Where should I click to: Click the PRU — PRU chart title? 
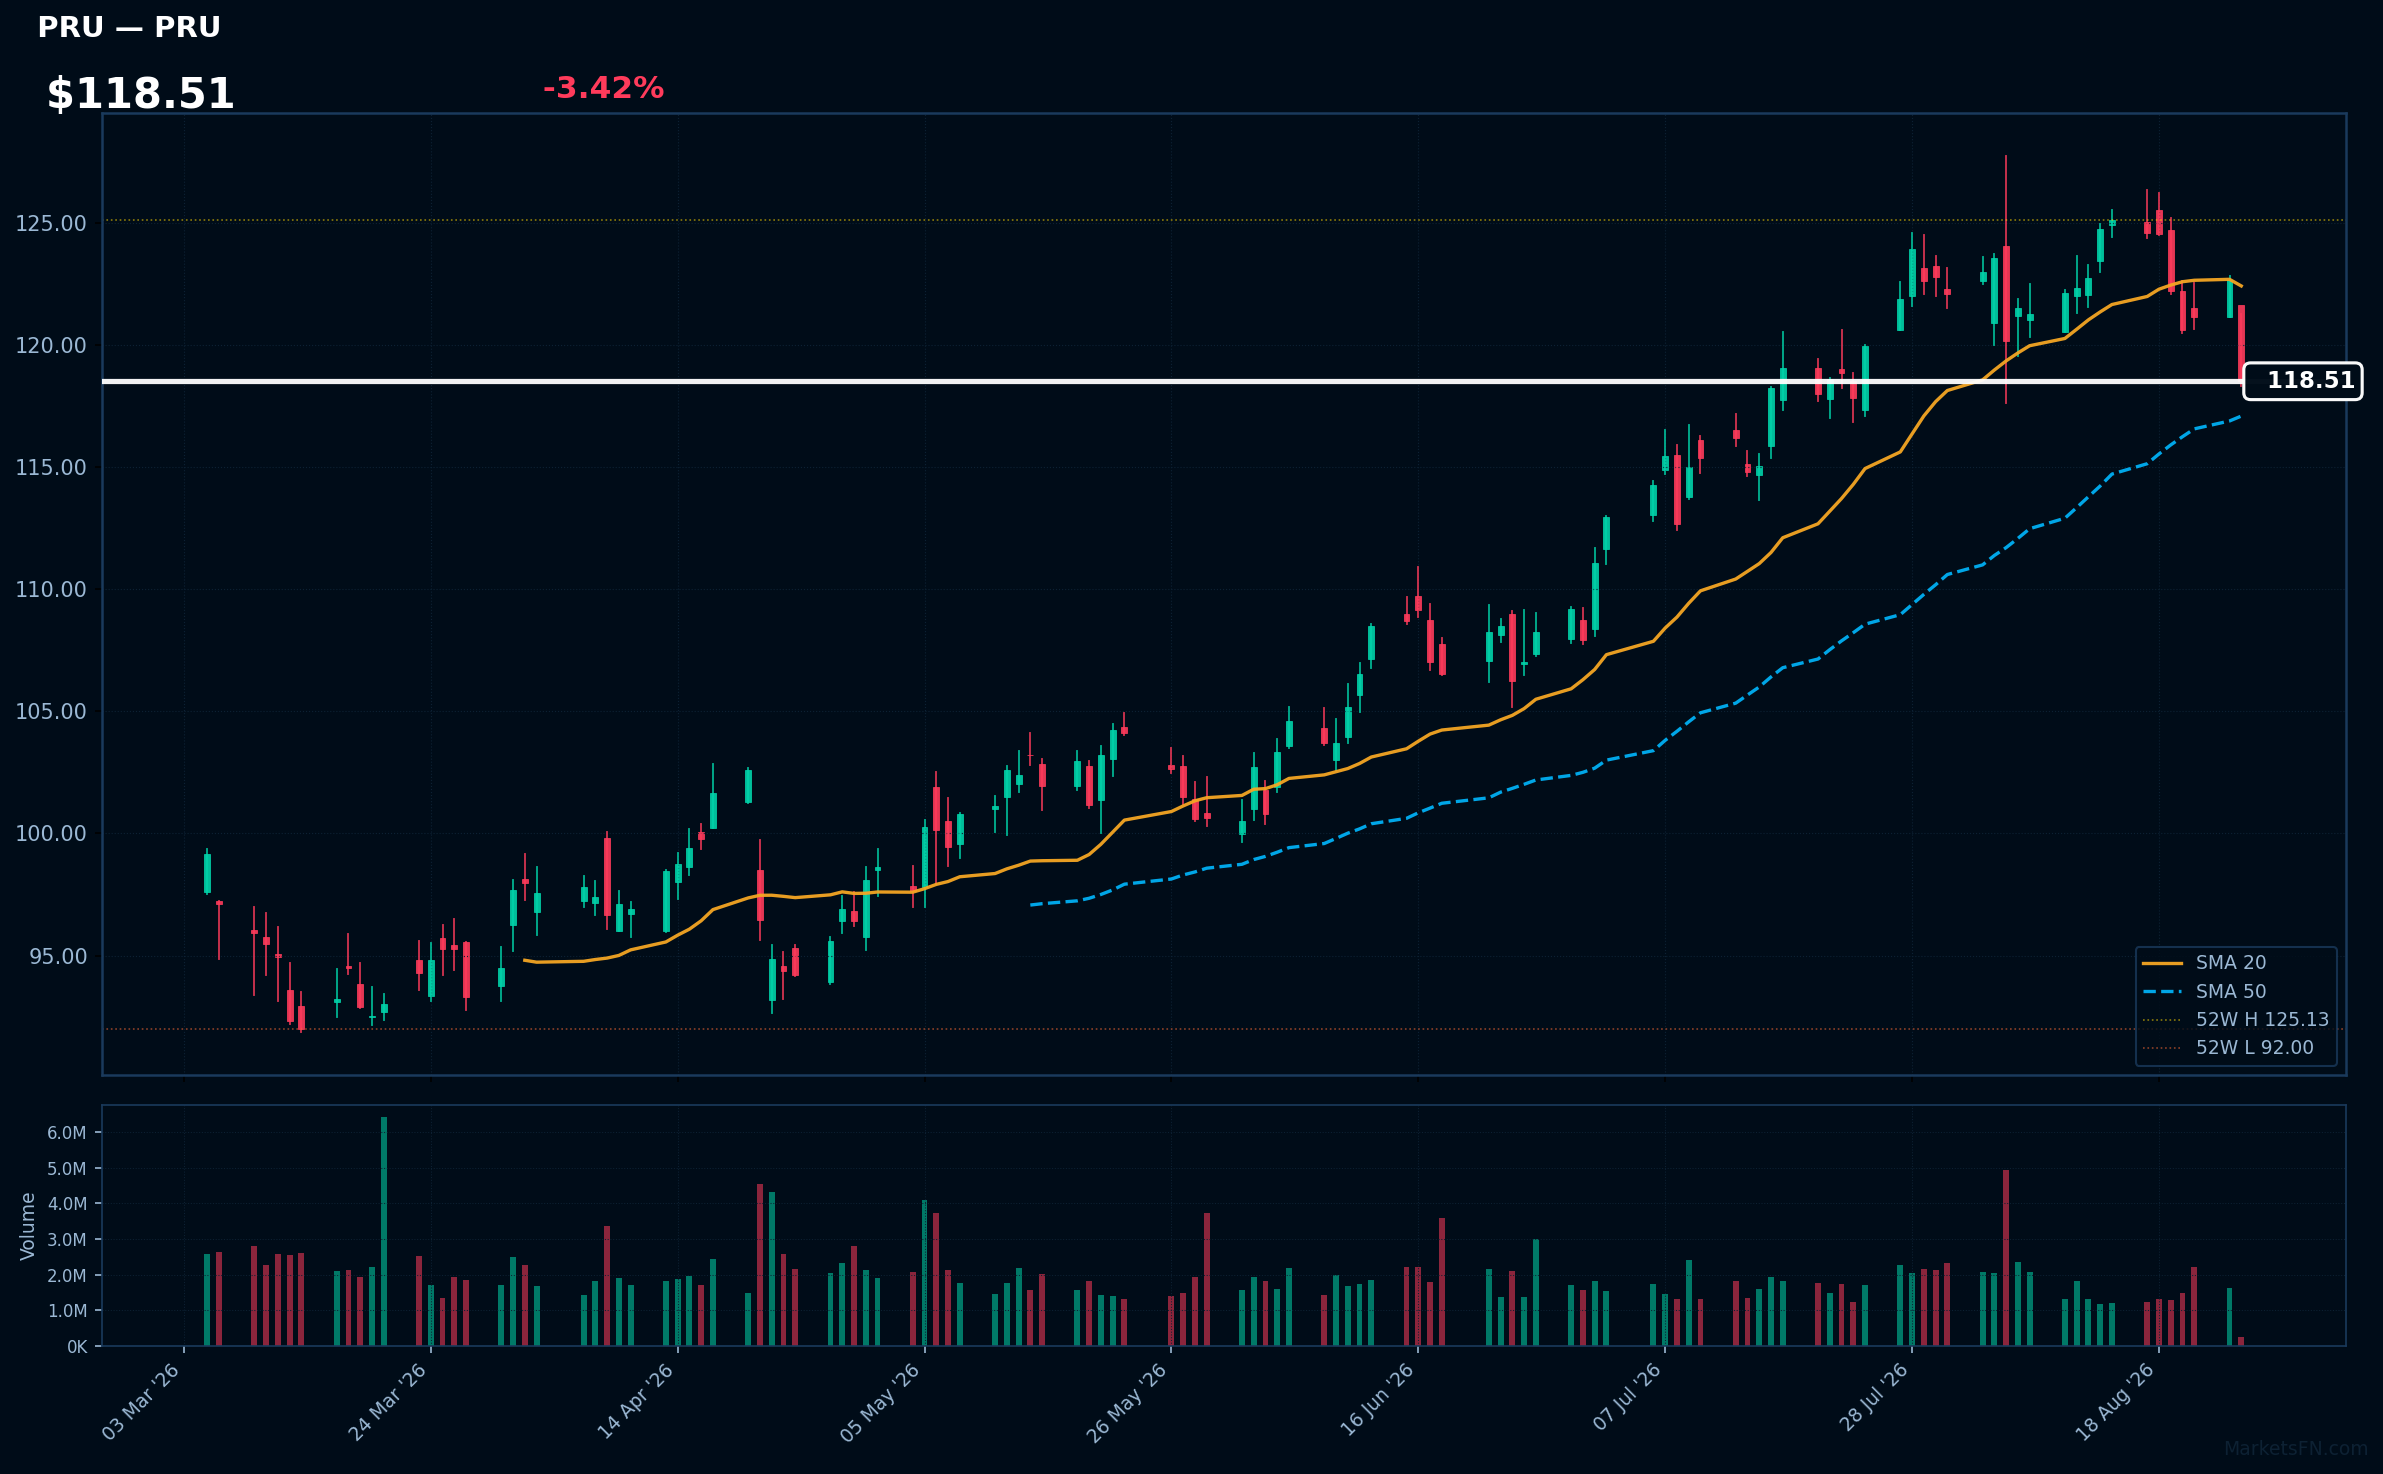[x=129, y=27]
